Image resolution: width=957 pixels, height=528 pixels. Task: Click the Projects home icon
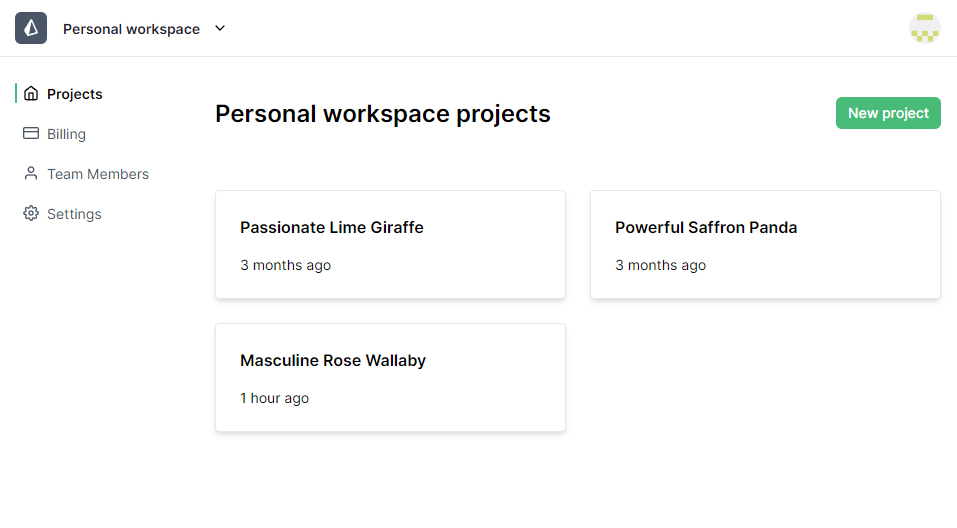point(31,94)
